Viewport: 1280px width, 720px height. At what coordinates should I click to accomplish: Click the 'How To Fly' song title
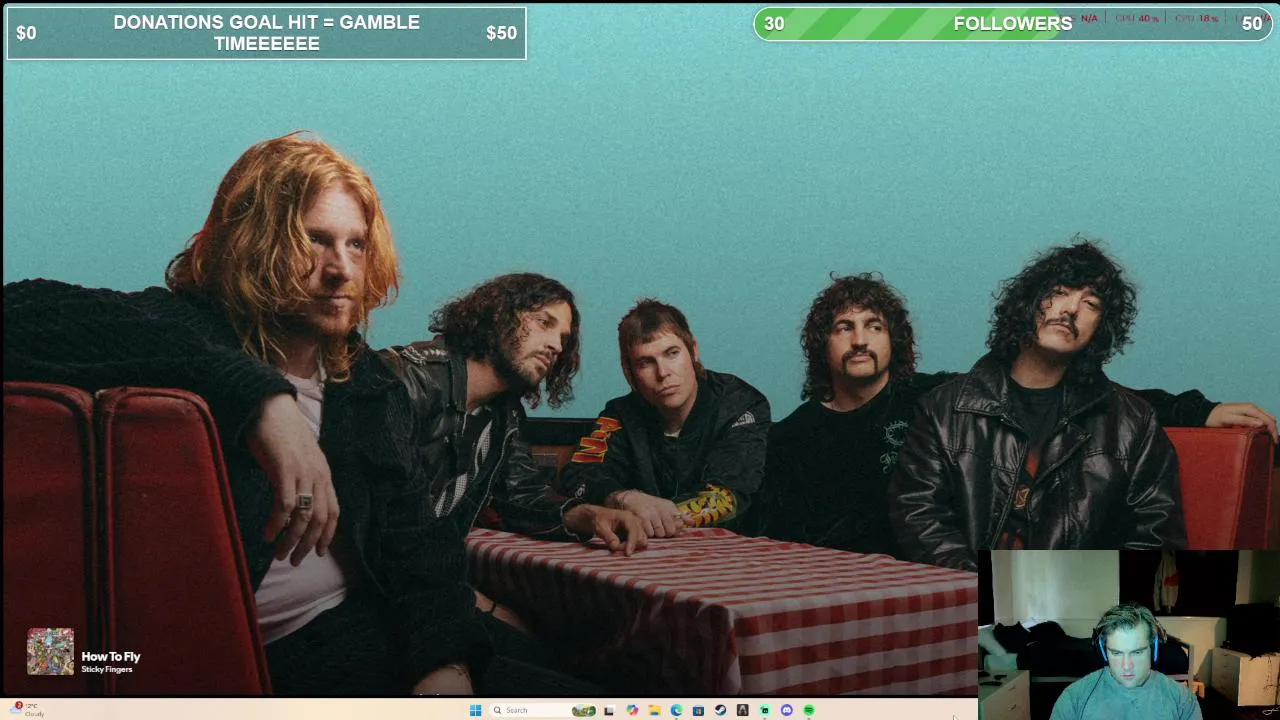tap(111, 657)
